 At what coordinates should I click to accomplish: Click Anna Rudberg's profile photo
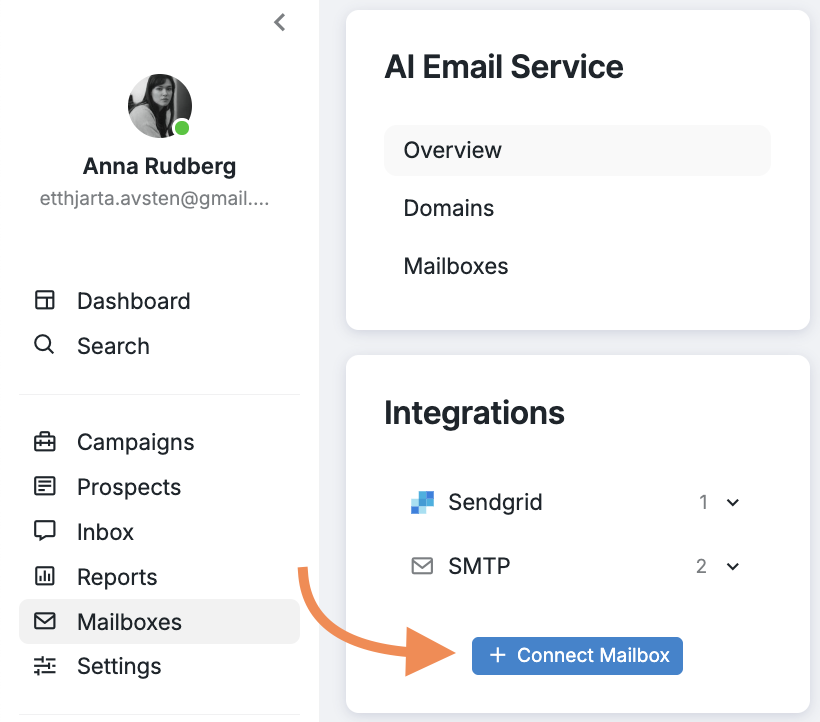(x=159, y=106)
